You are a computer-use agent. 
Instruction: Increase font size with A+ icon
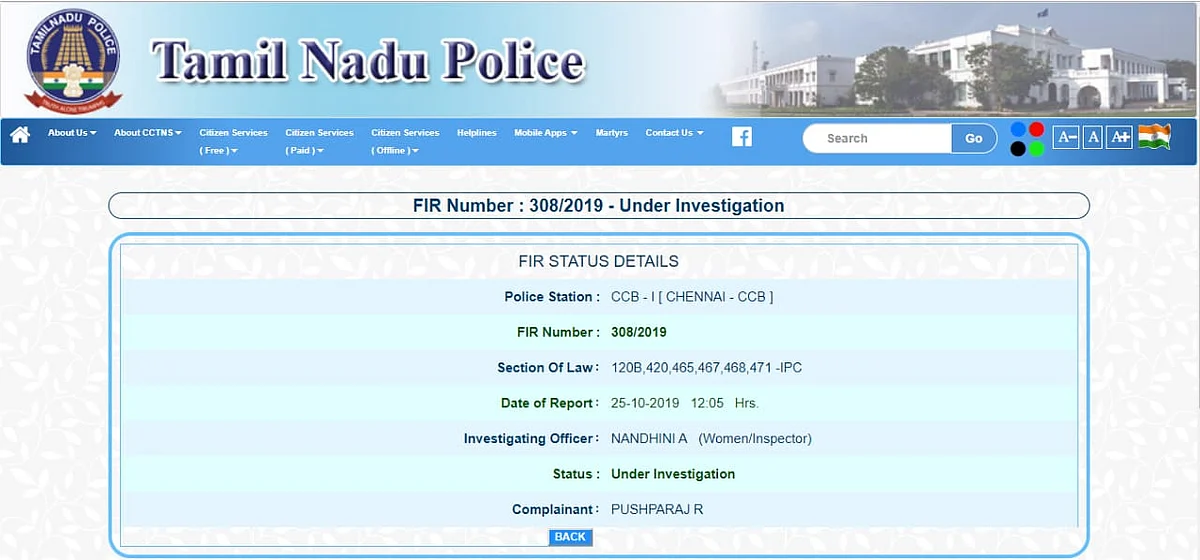[x=1120, y=138]
